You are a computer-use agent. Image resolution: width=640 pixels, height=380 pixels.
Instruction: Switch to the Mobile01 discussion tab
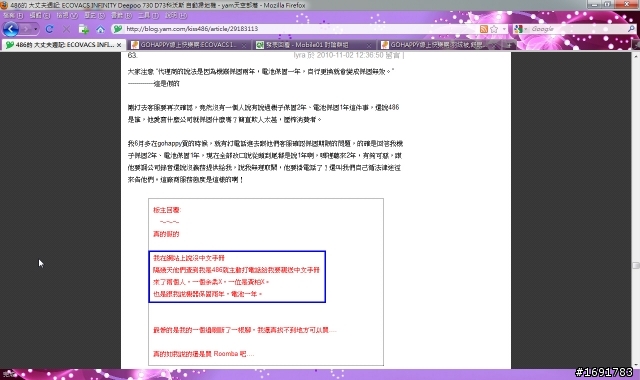coord(313,45)
